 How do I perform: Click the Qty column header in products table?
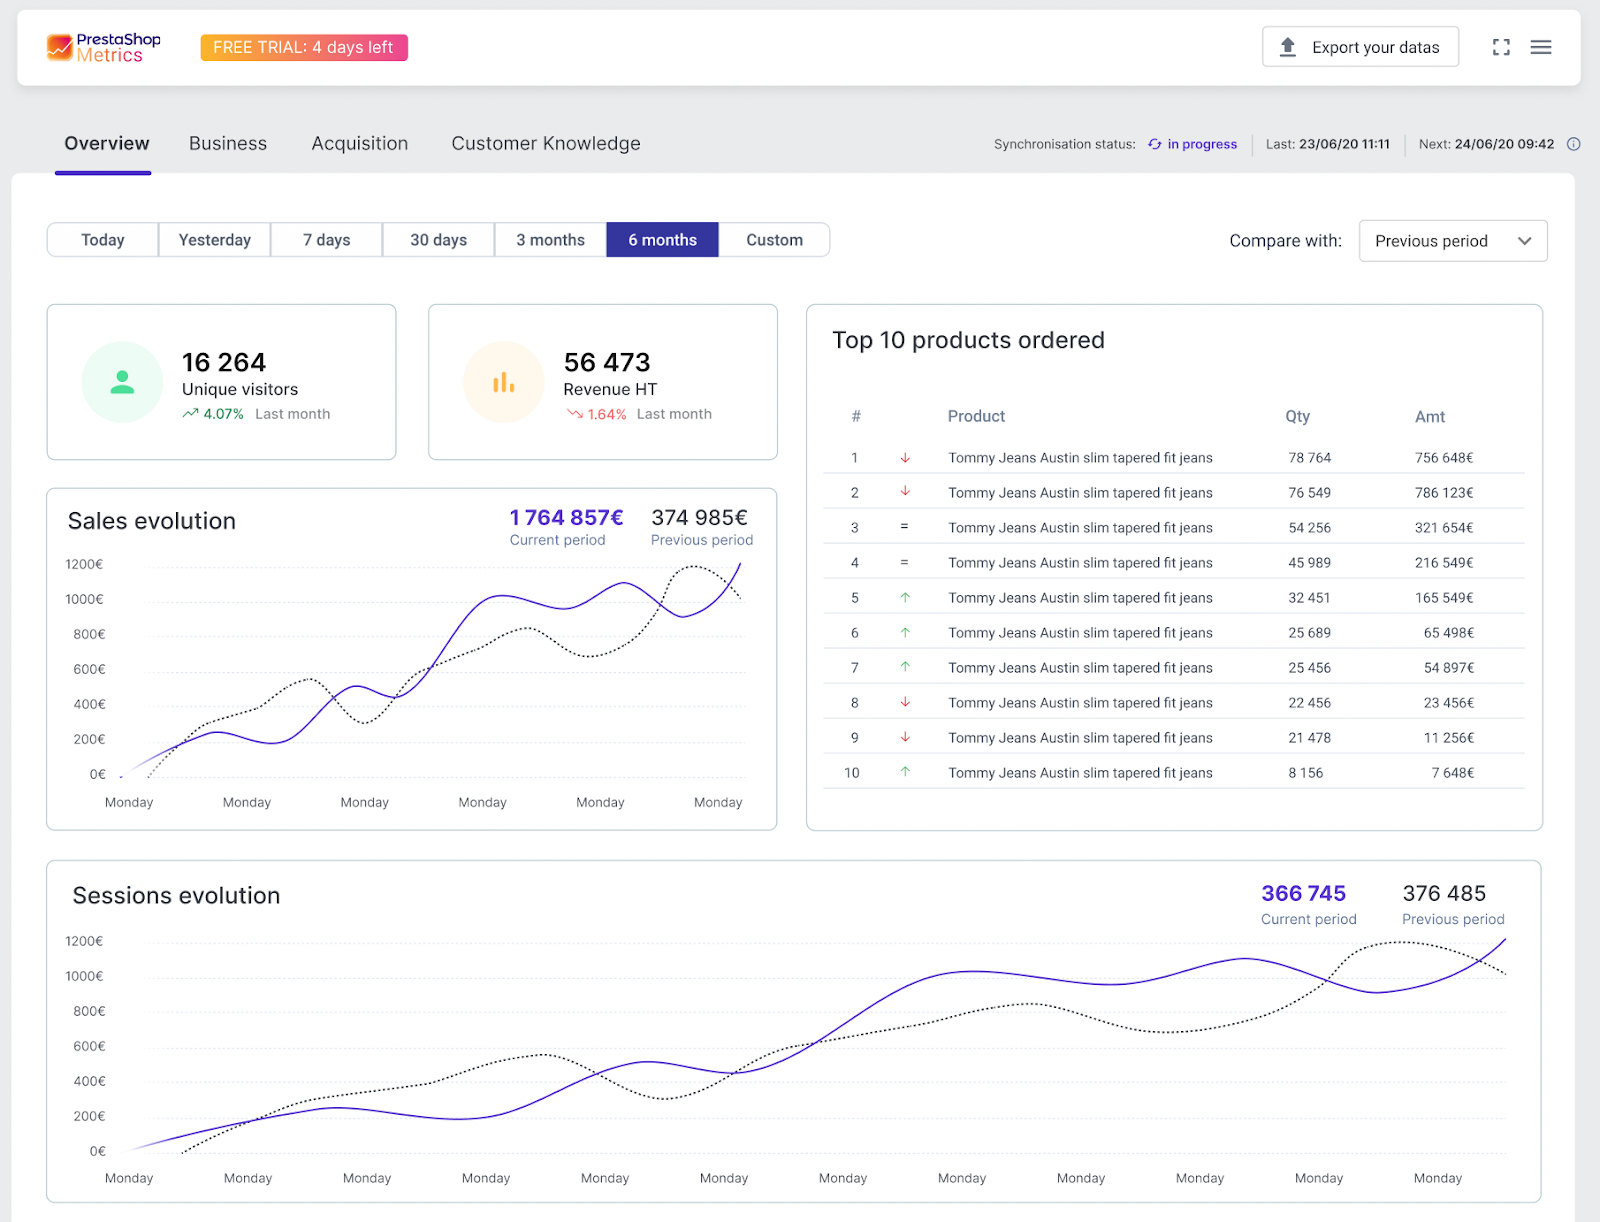pos(1297,416)
